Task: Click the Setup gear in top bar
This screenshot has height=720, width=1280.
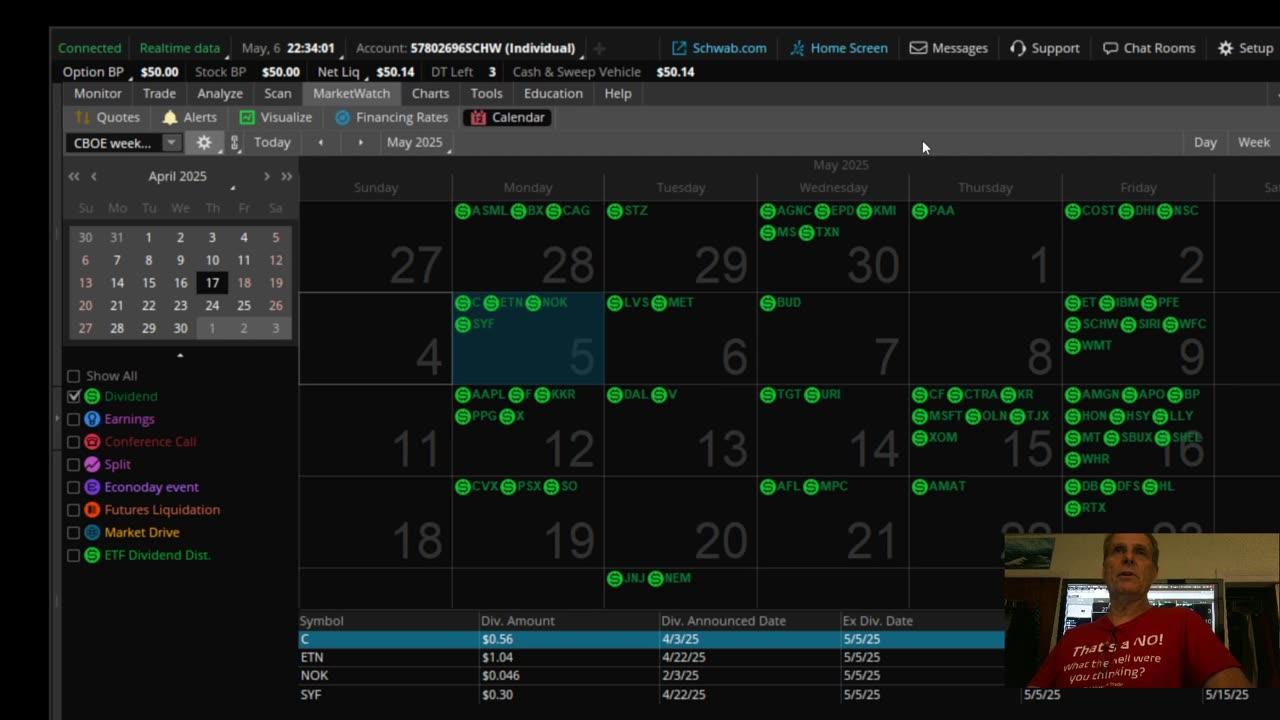Action: point(1245,48)
